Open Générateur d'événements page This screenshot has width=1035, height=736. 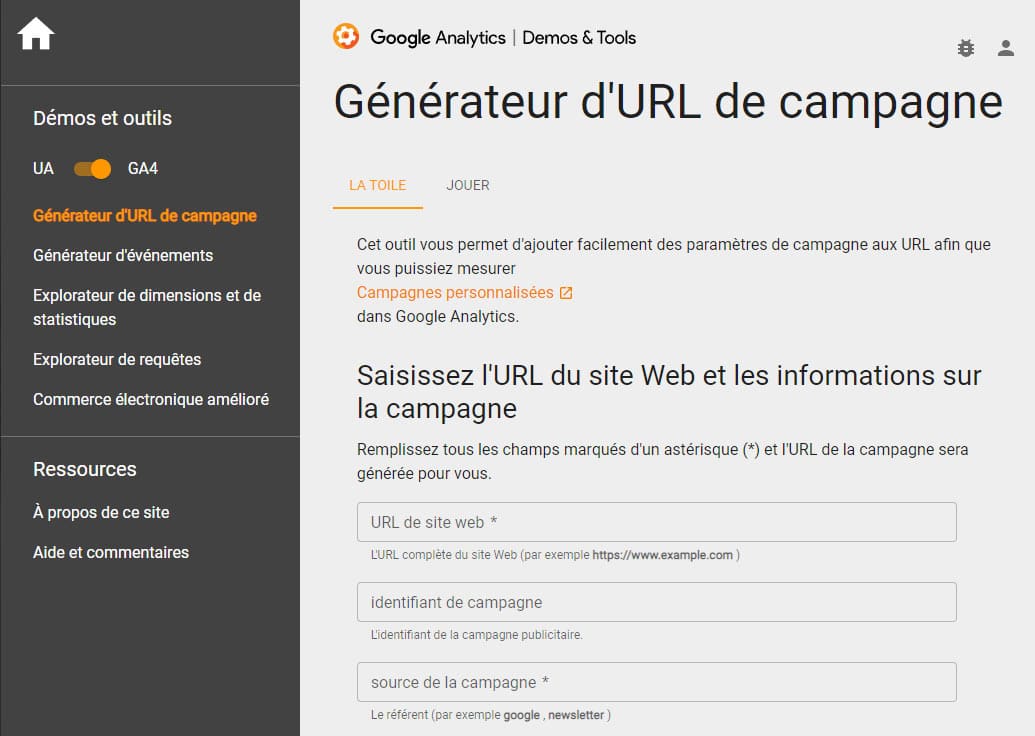[123, 256]
